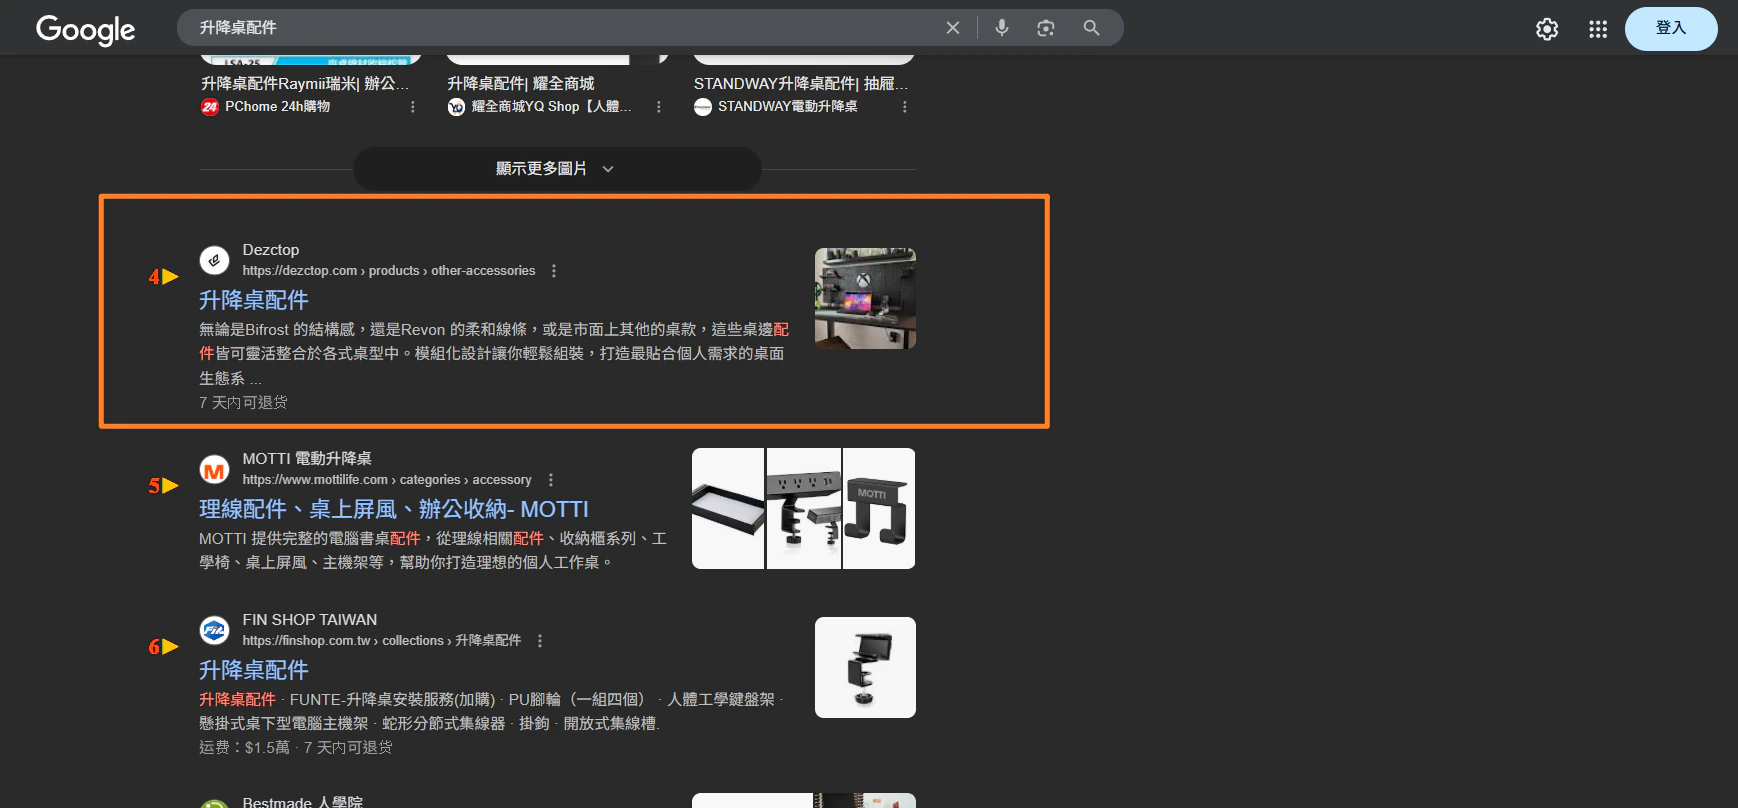Click the Dezctop site name text
1738x808 pixels.
click(x=271, y=250)
